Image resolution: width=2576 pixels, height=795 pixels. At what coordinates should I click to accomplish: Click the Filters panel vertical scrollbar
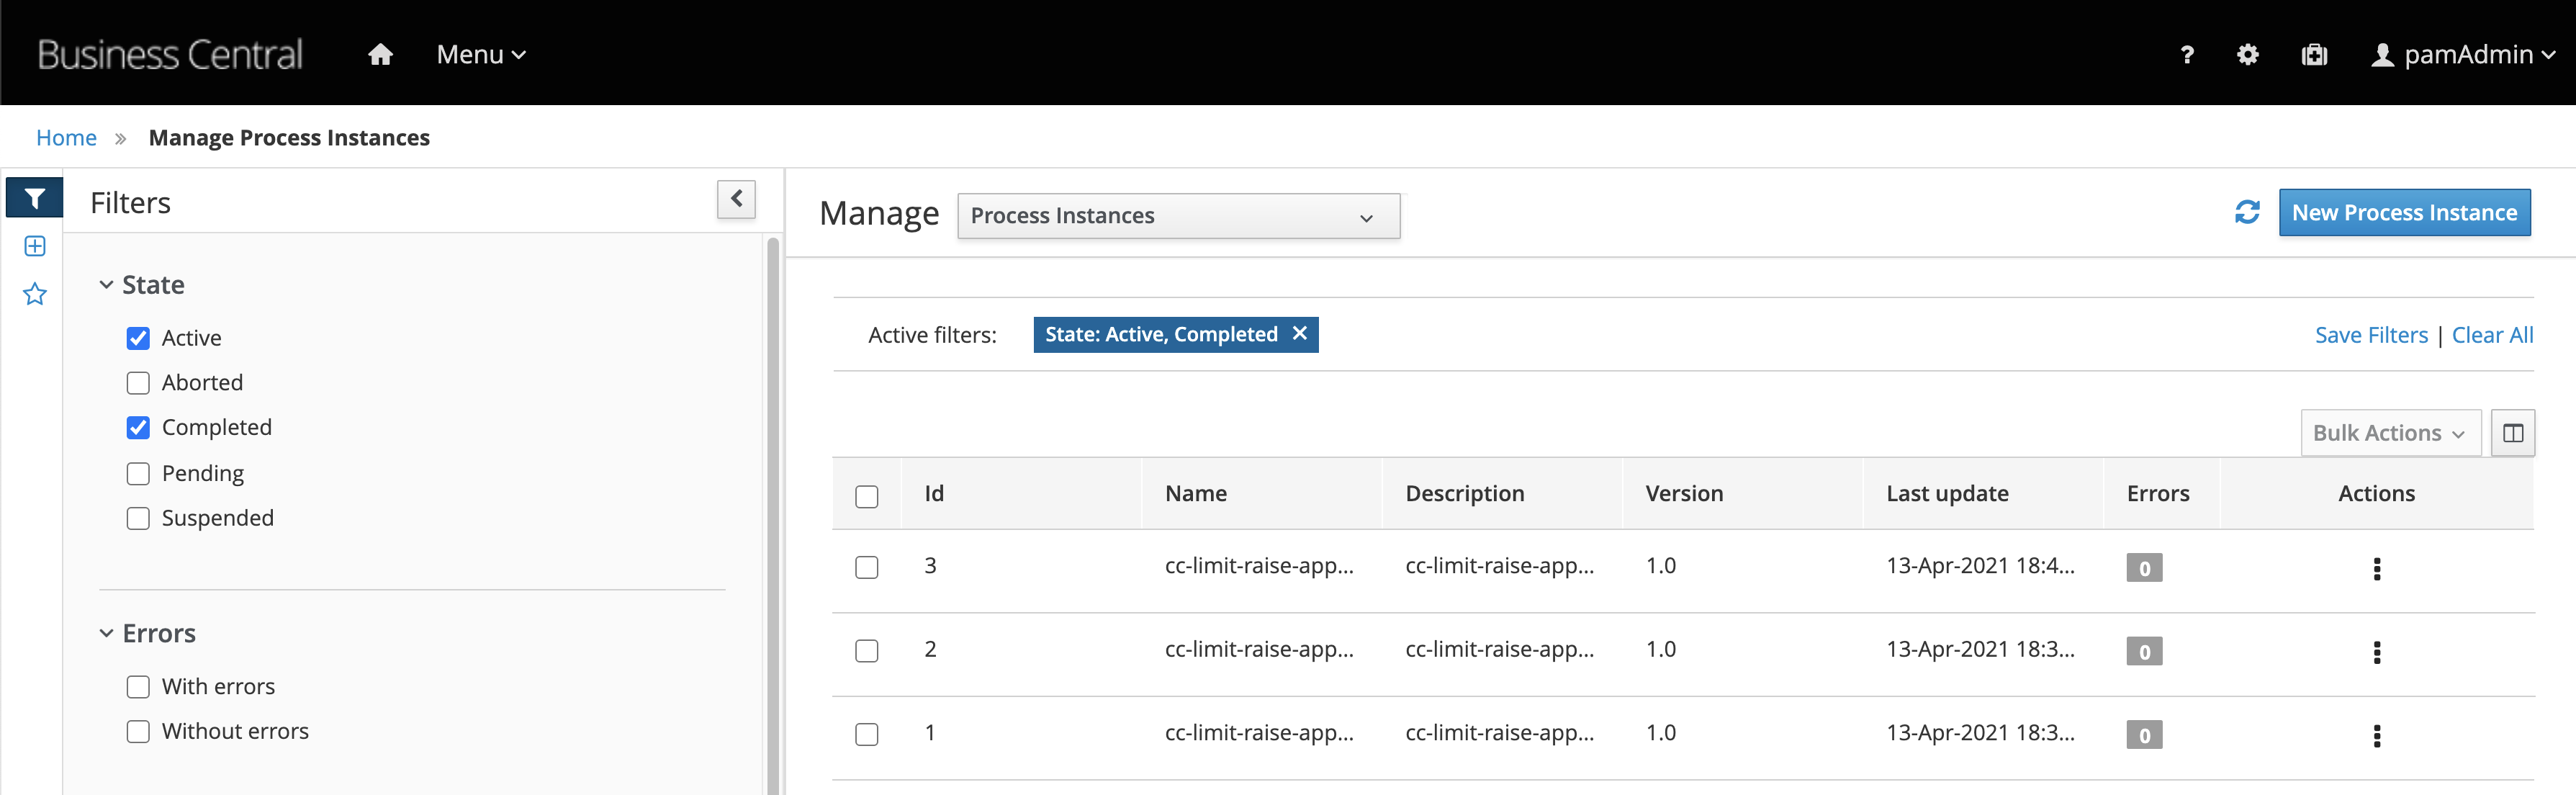click(x=772, y=515)
